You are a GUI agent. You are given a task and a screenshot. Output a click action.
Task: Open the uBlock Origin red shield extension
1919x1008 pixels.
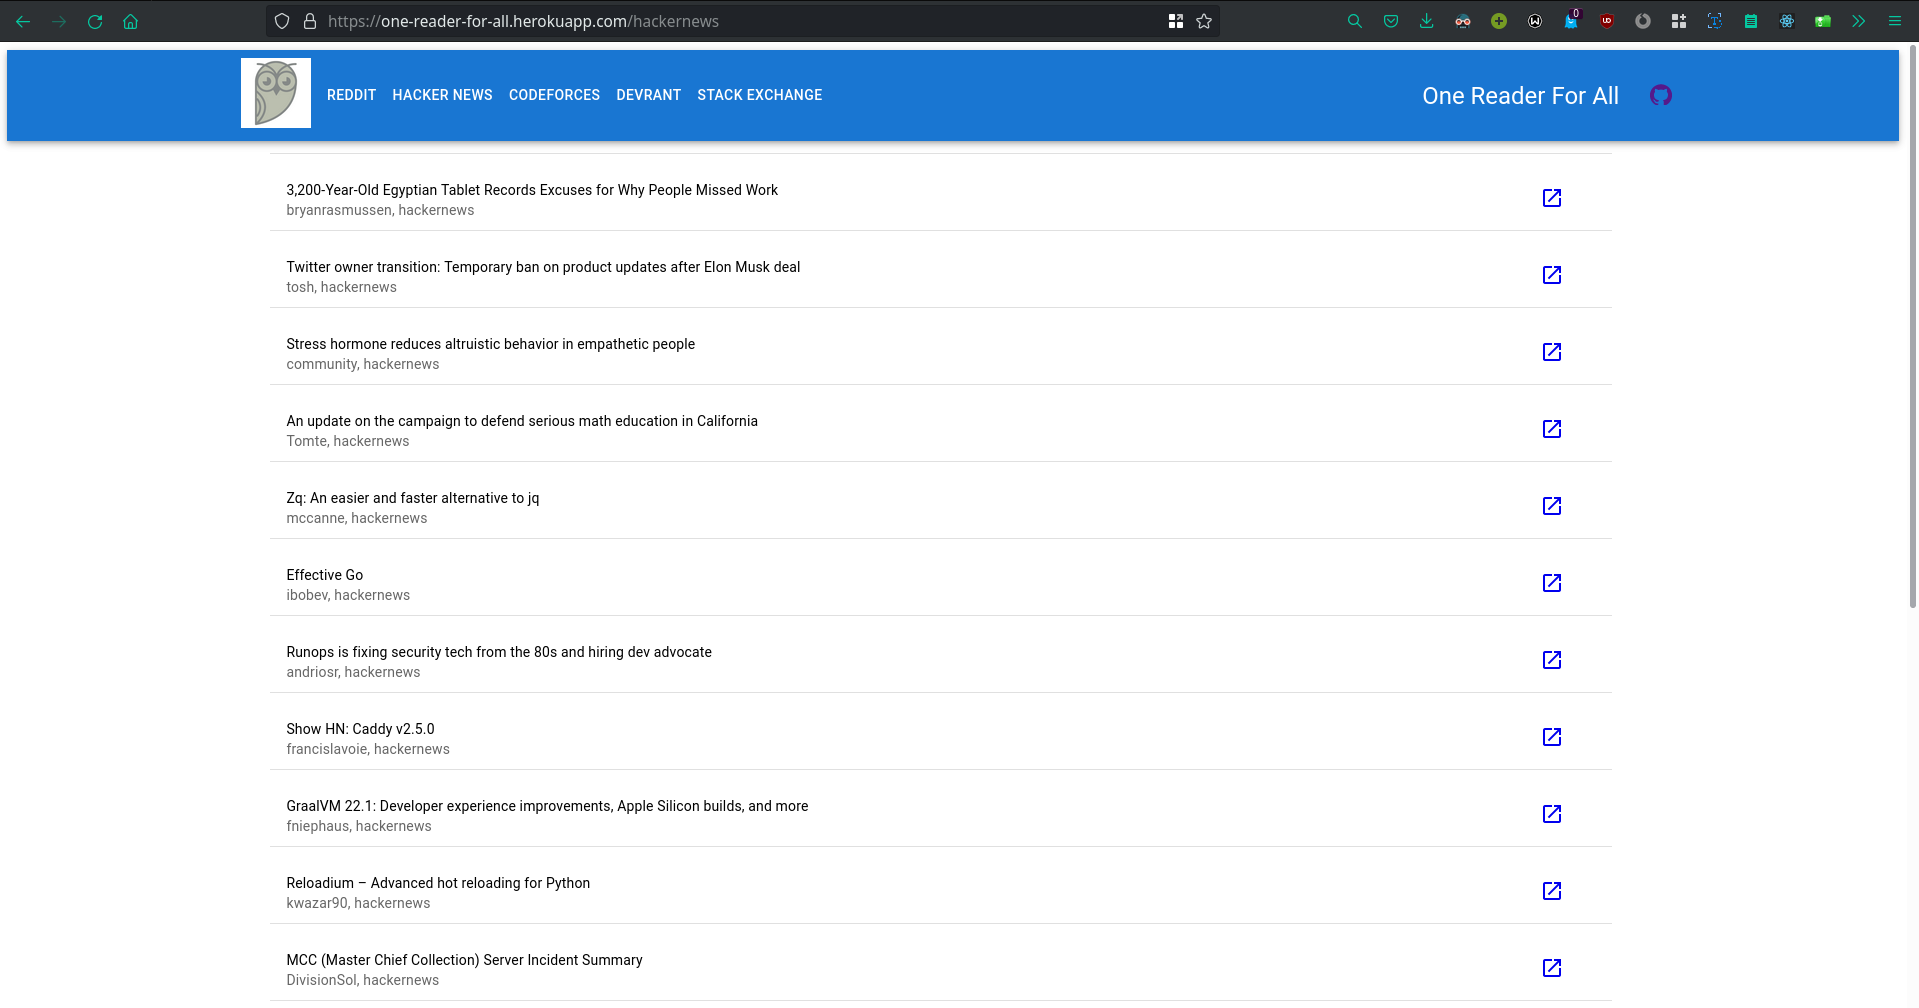(x=1607, y=21)
